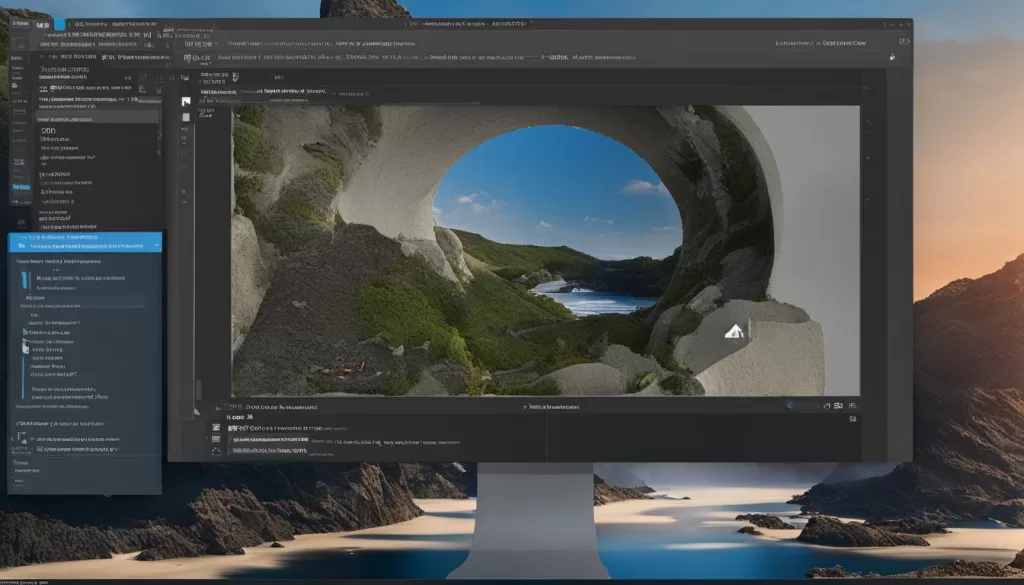Click the small white file icon in left panel list
Viewport: 1024px width, 585px height.
tap(27, 347)
